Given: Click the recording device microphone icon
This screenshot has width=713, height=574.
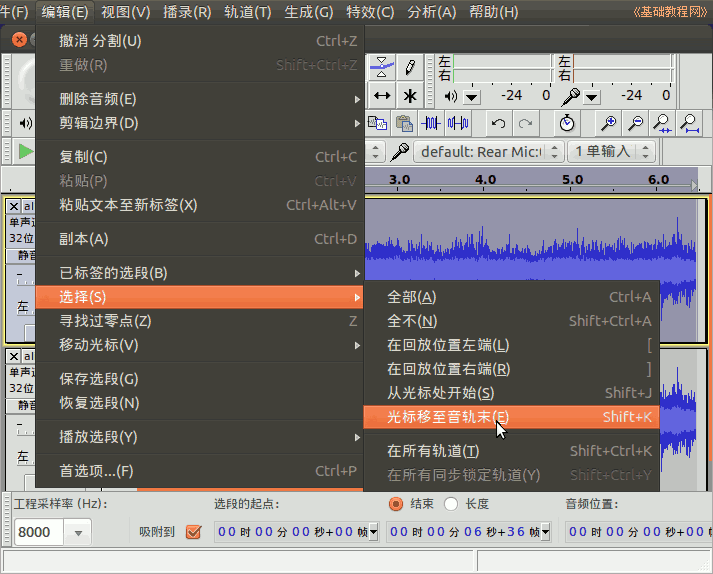Looking at the screenshot, I should [400, 152].
